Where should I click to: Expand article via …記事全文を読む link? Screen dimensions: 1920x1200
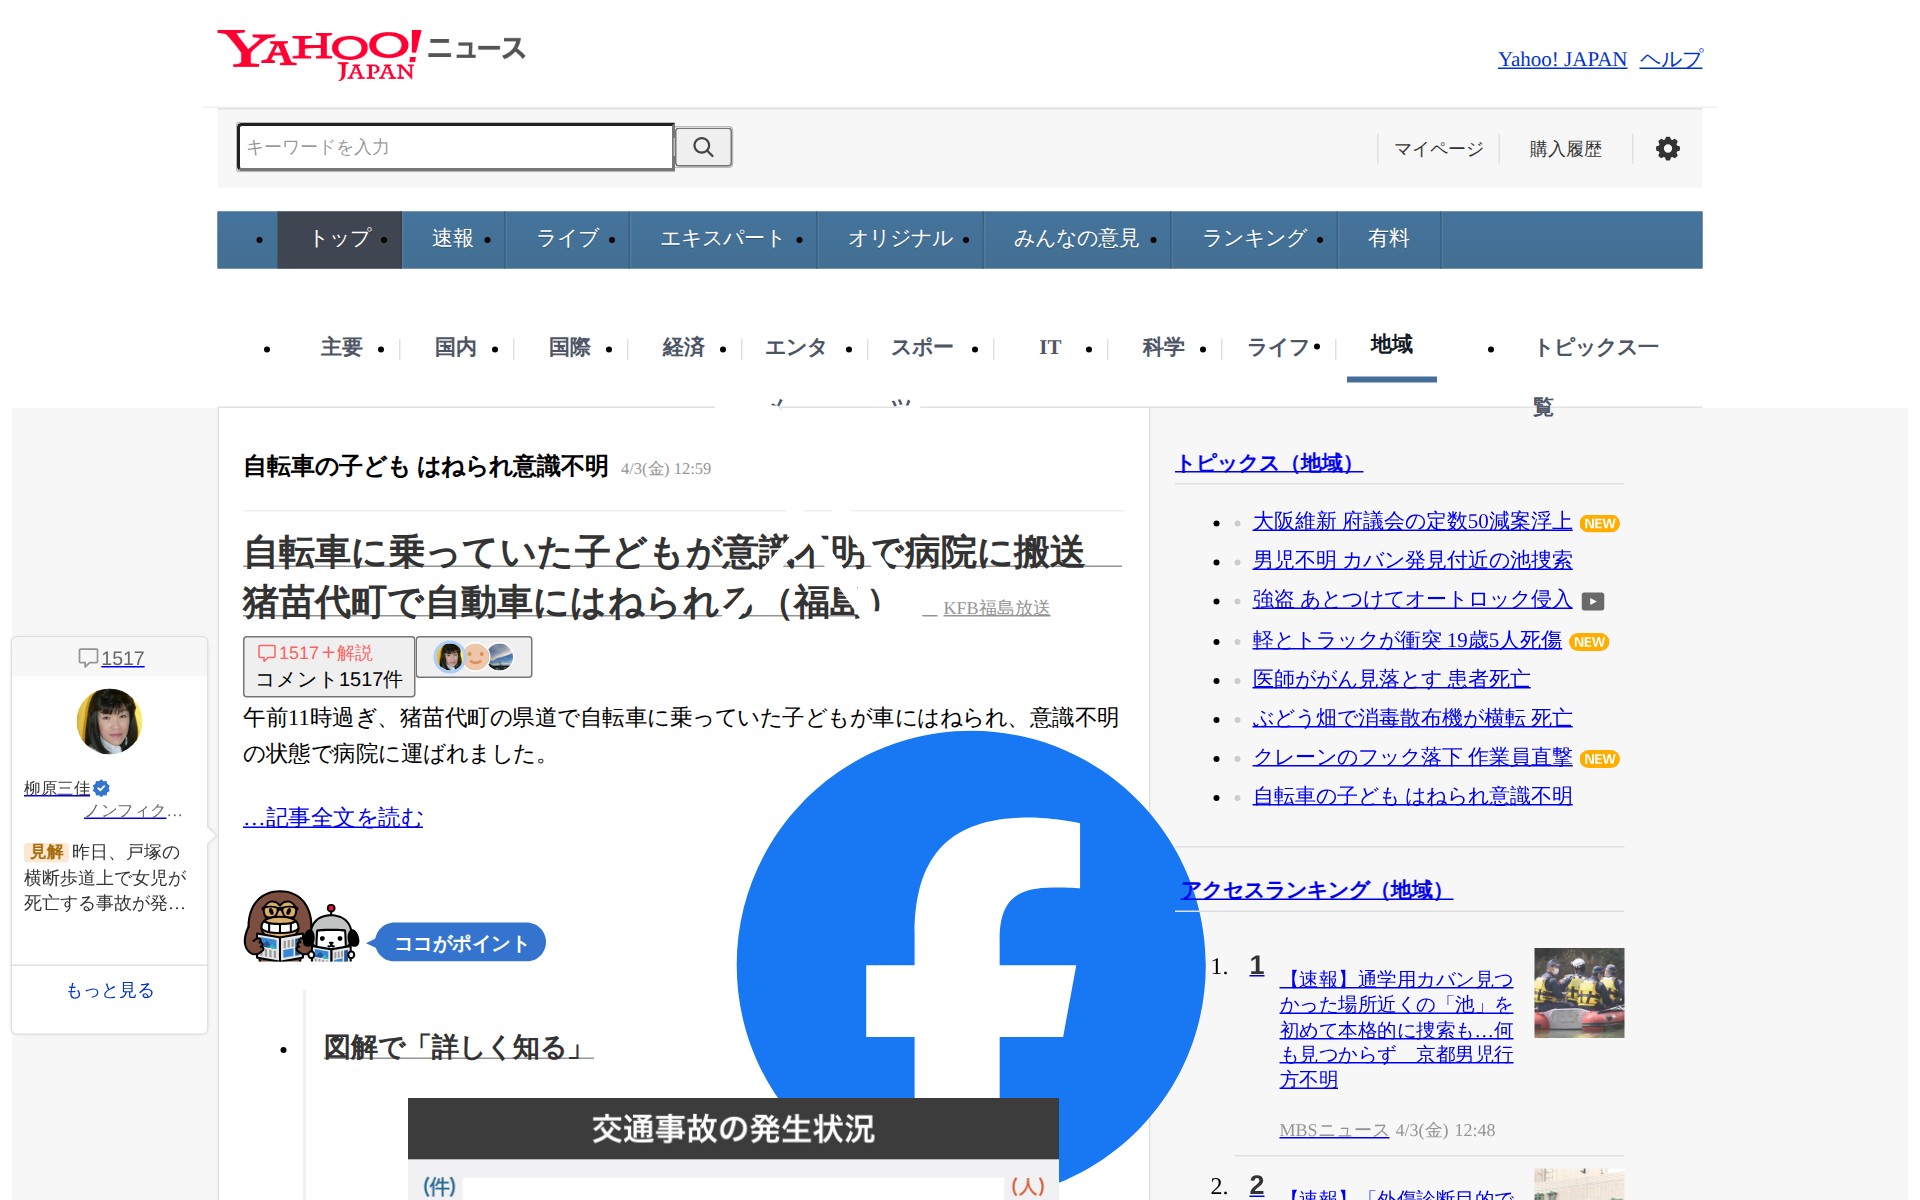(x=333, y=817)
